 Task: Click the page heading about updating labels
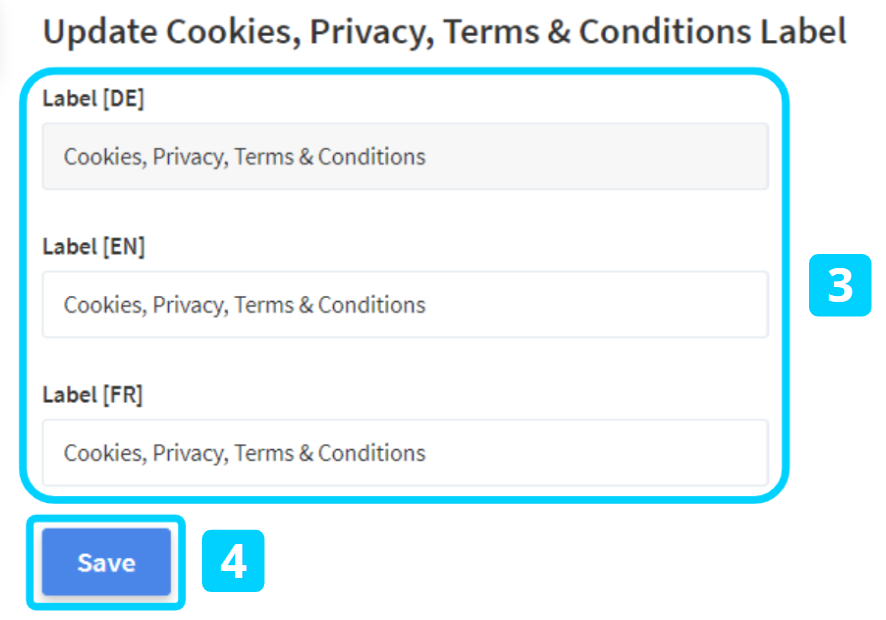[x=444, y=31]
